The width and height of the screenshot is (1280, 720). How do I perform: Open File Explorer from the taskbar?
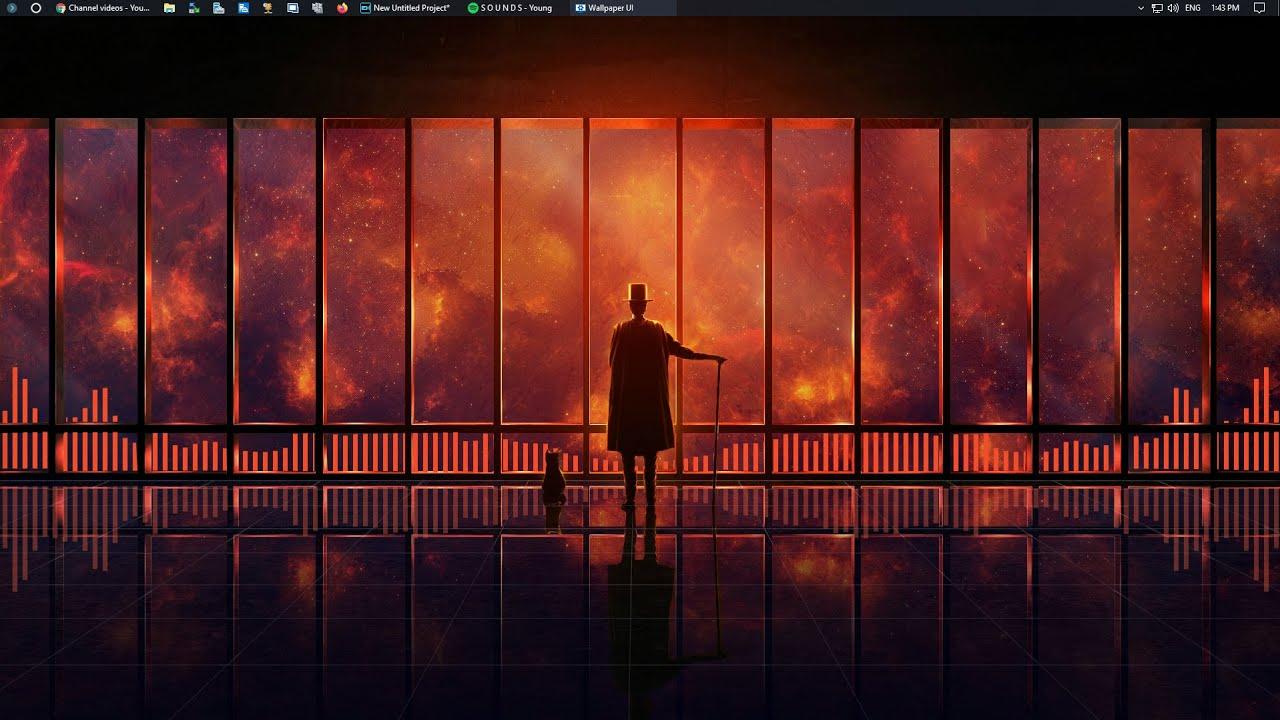click(169, 8)
